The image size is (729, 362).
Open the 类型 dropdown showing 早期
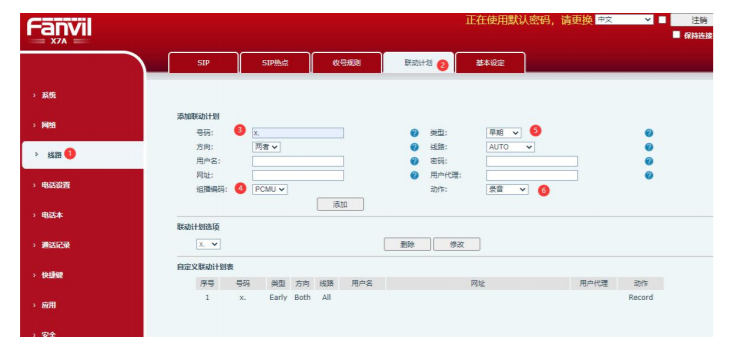click(x=504, y=132)
